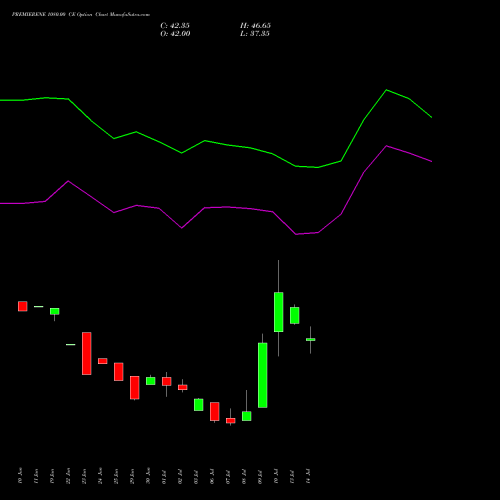Click the '10 Jun' date label on the axis
The image size is (500, 500).
point(20,476)
